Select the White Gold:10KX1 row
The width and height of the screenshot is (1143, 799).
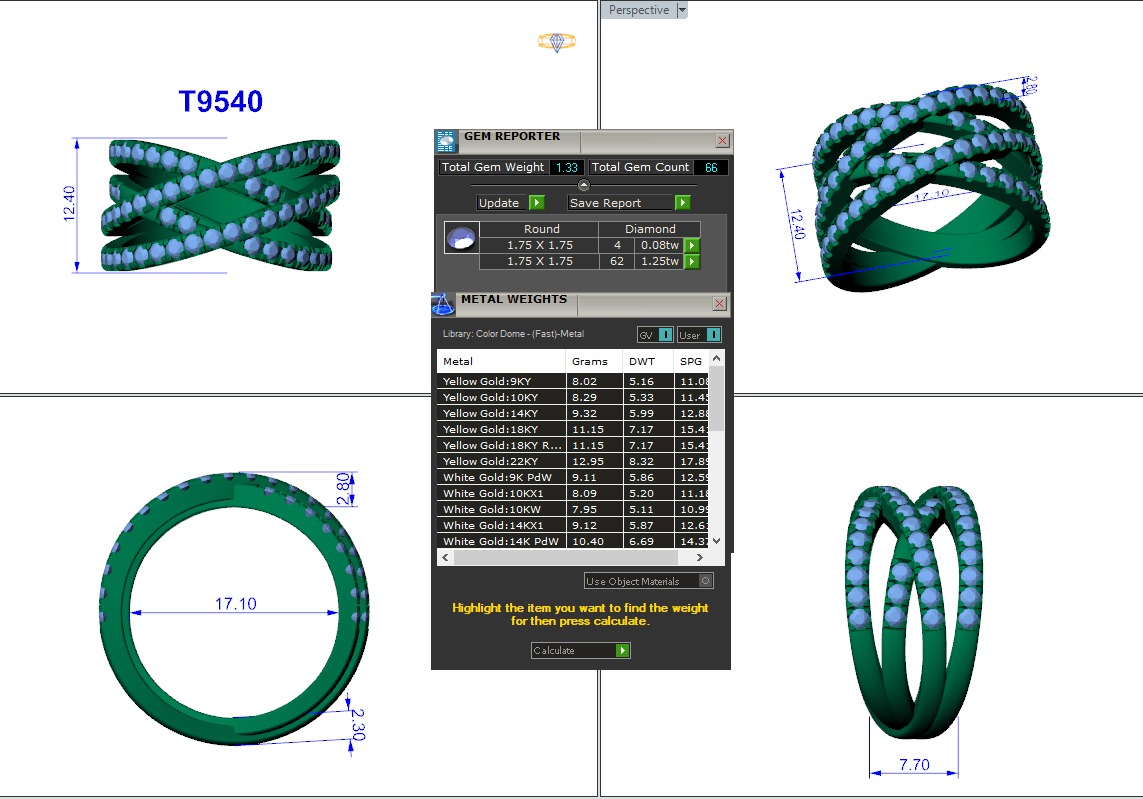573,494
